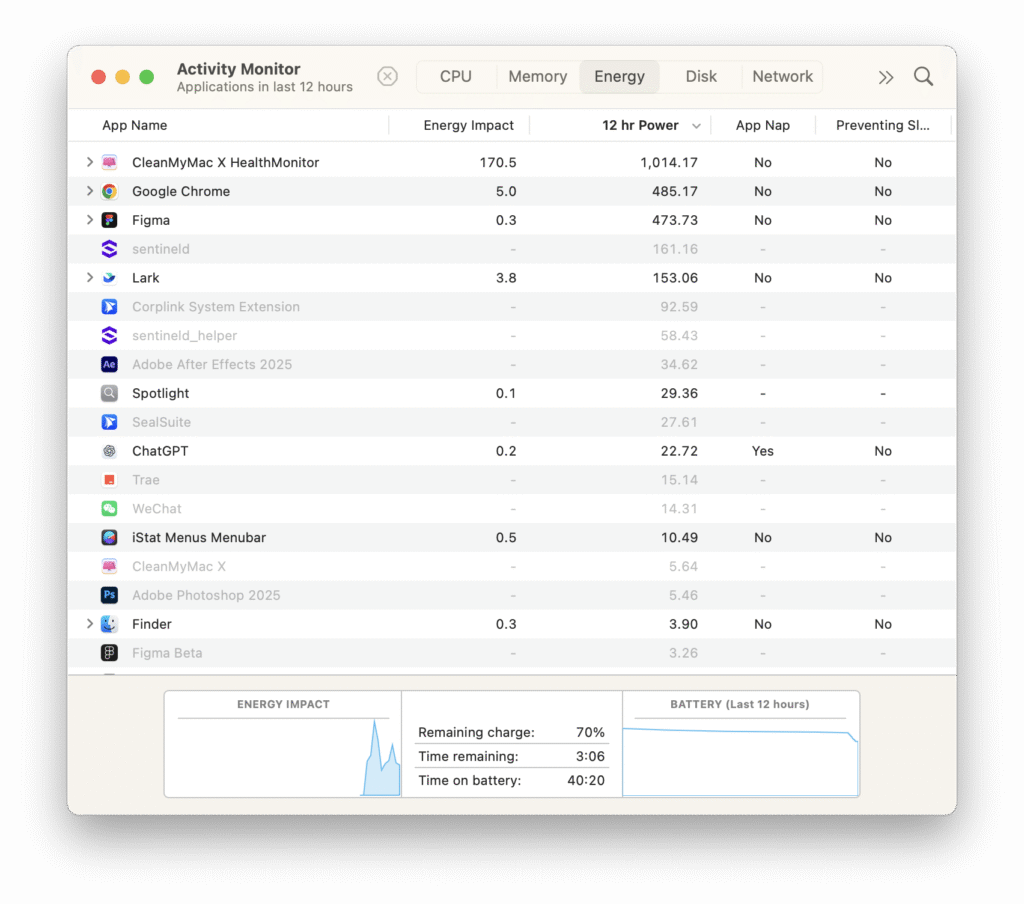Click the WeChat app icon
Image resolution: width=1024 pixels, height=904 pixels.
pos(109,508)
